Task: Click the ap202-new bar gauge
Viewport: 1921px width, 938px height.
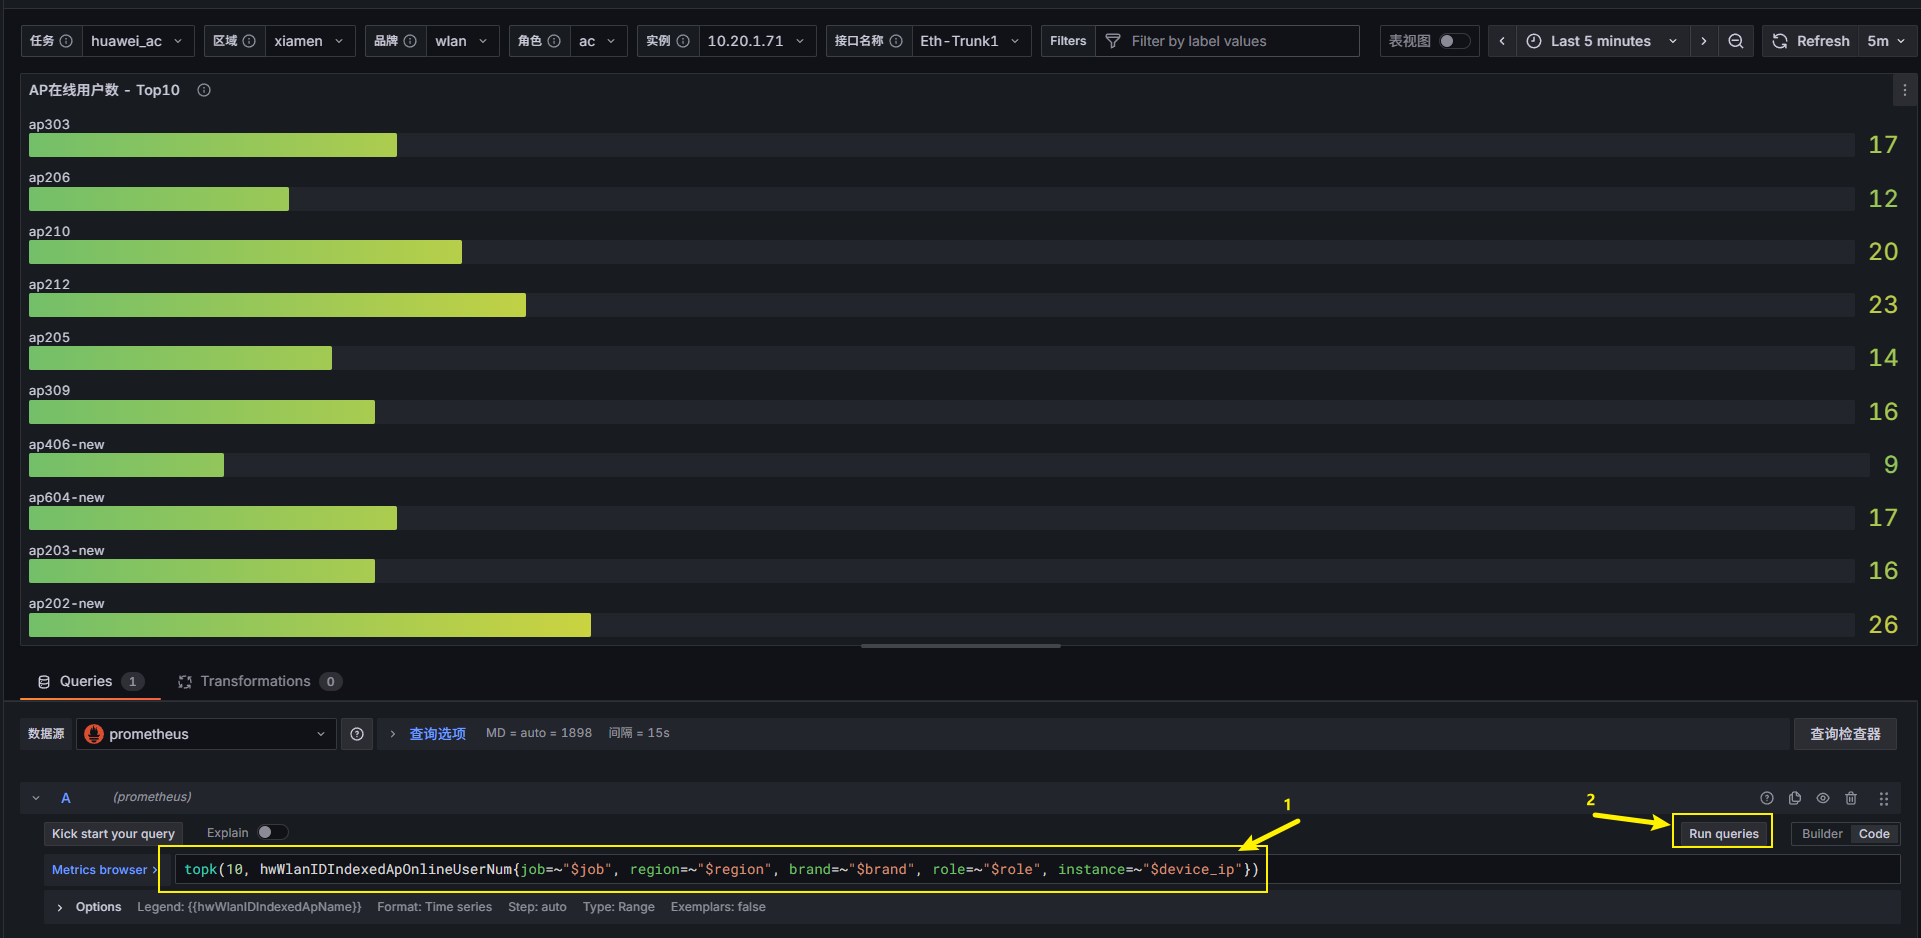Action: pos(310,625)
